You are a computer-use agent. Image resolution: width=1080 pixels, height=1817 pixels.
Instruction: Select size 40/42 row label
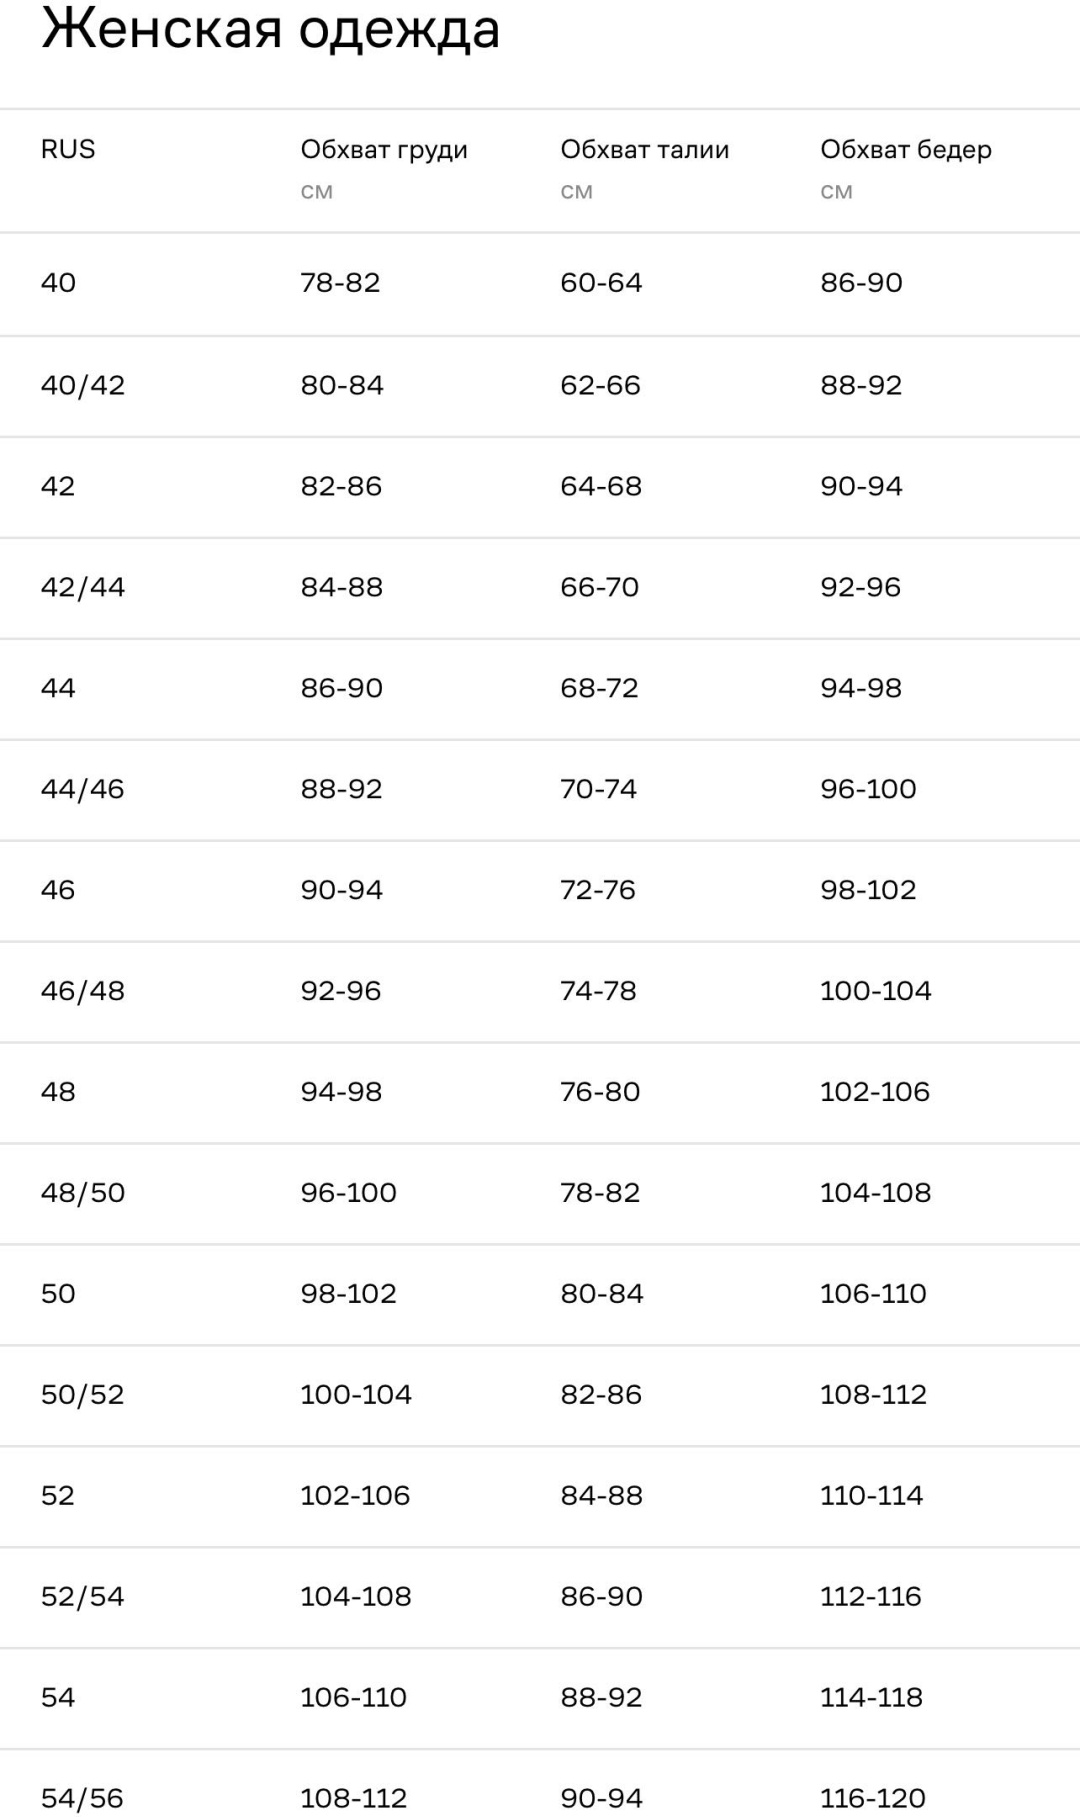click(83, 386)
